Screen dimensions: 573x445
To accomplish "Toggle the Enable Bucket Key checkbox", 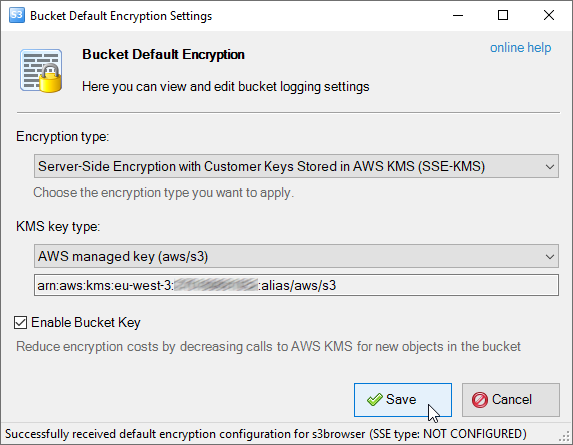I will coord(20,323).
